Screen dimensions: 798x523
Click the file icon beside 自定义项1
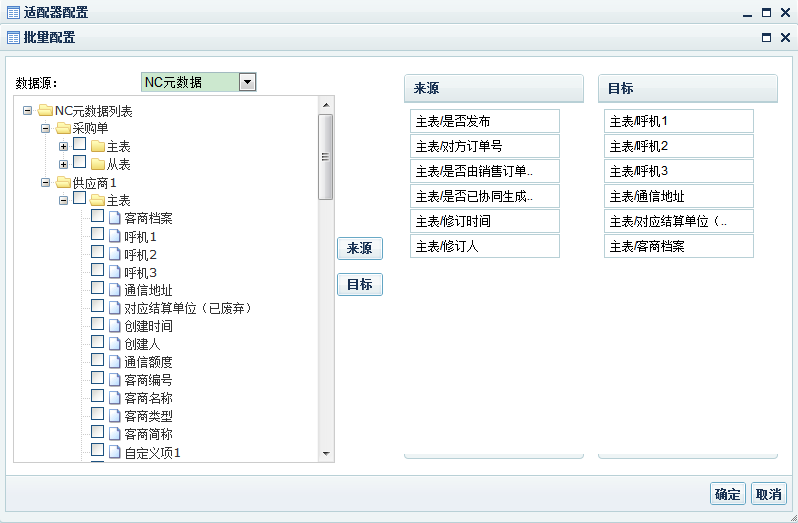coord(115,452)
